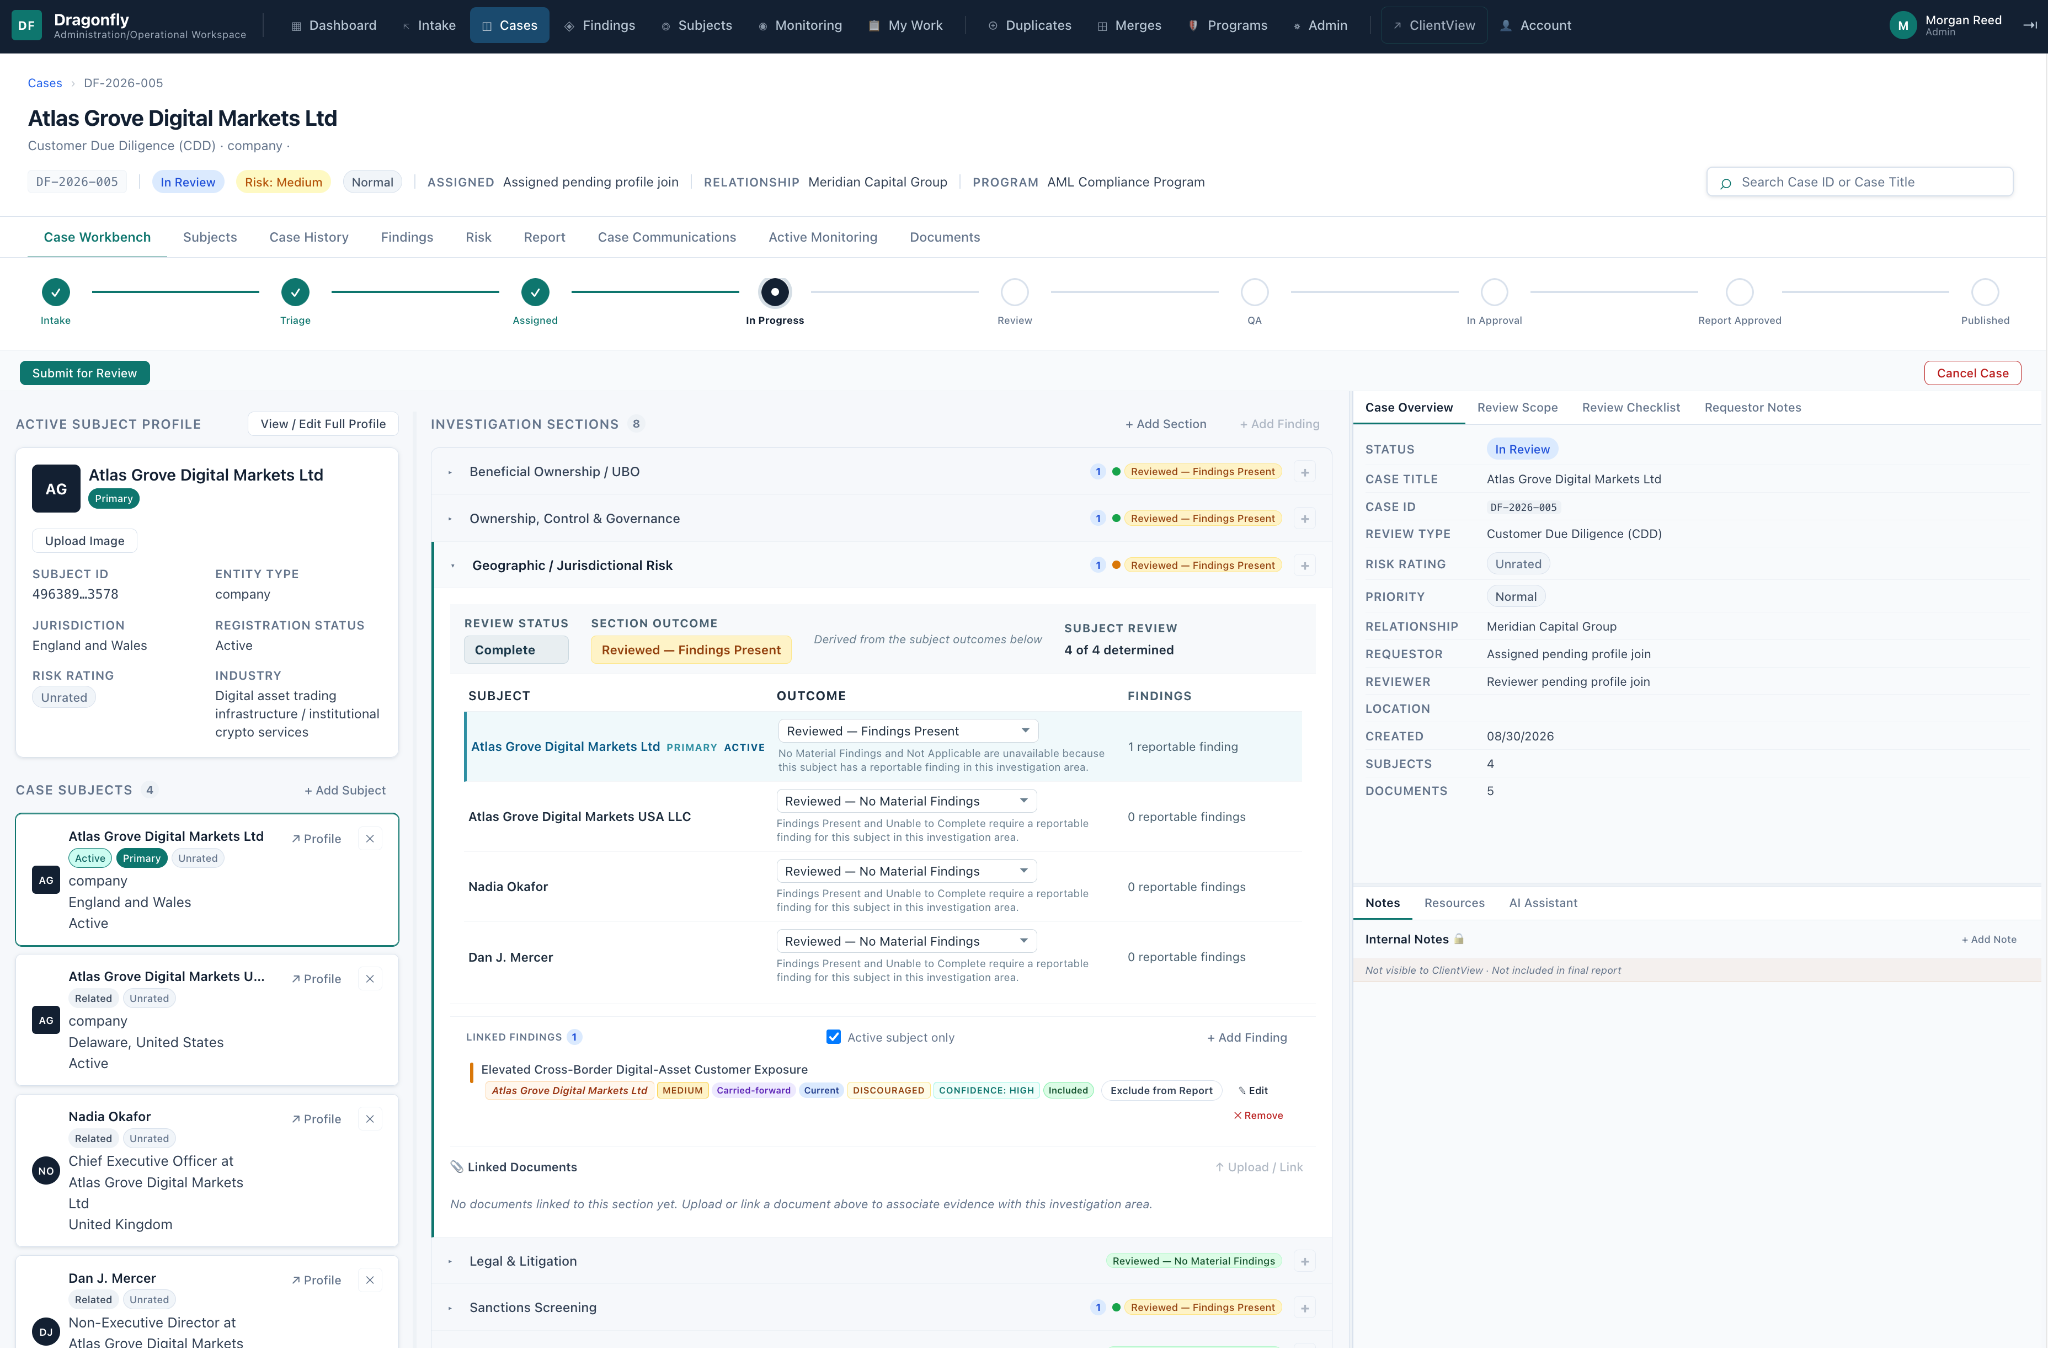The image size is (2048, 1348).
Task: Click plus icon on Beneficial Ownership / UBO row
Action: pos(1305,472)
